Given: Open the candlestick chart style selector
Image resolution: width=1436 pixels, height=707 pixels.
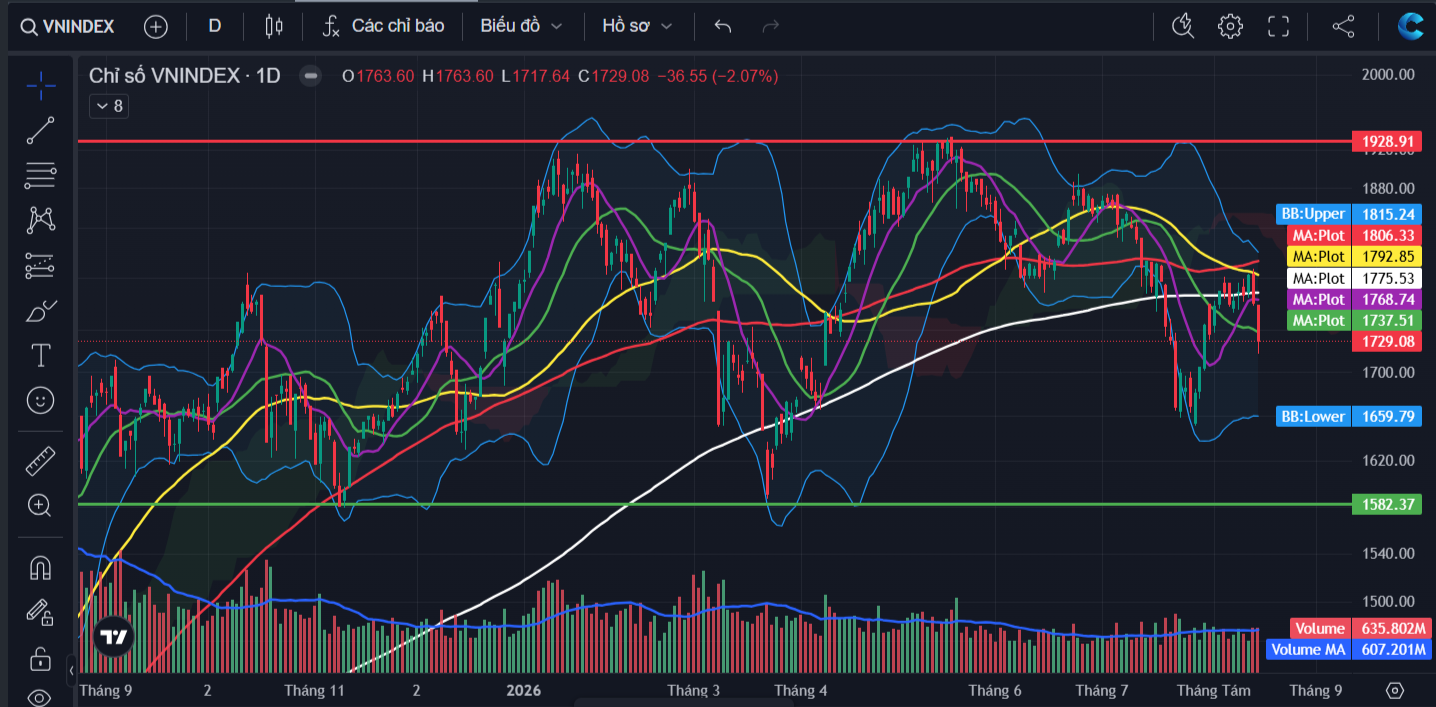Looking at the screenshot, I should 273,26.
